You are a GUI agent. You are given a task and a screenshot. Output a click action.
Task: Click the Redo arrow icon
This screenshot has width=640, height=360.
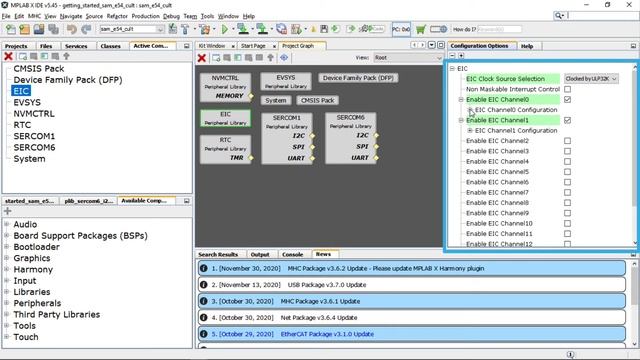(86, 29)
